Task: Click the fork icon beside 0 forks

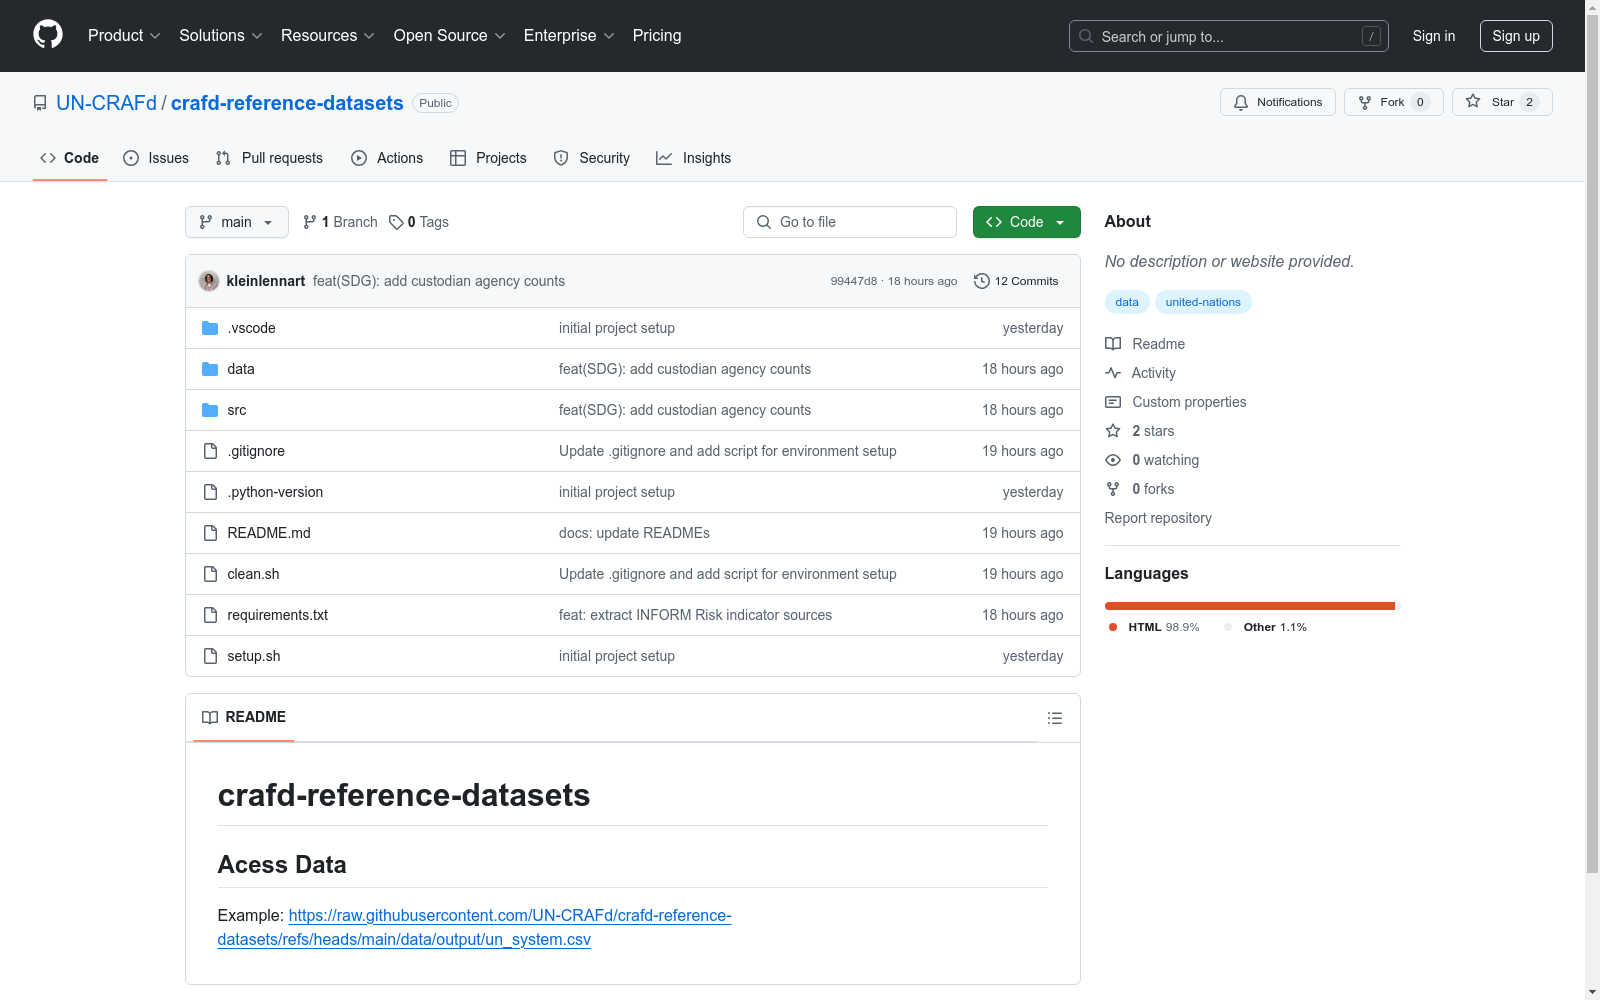Action: tap(1113, 489)
